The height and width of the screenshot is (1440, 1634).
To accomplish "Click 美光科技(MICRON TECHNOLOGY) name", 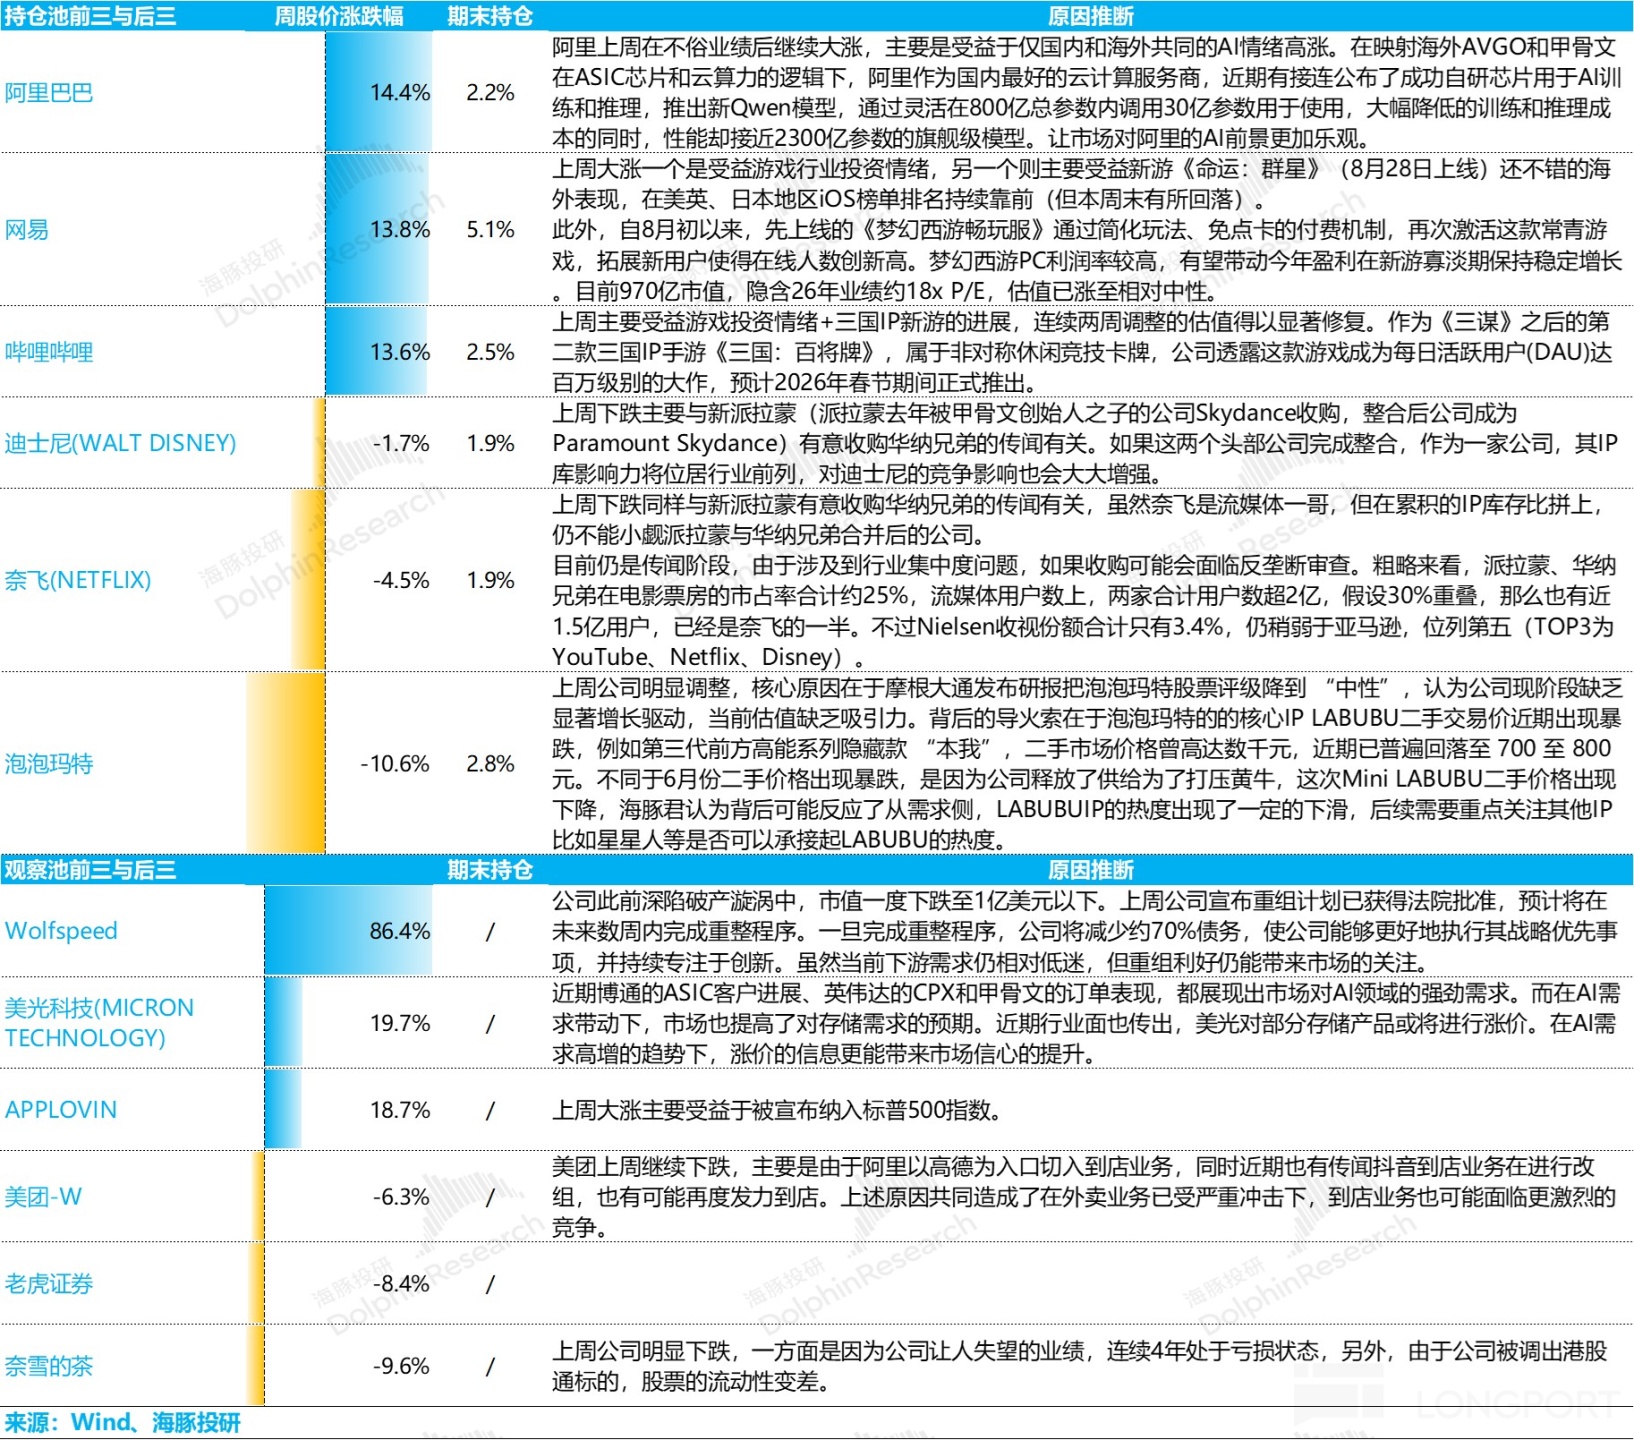I will tap(99, 1023).
